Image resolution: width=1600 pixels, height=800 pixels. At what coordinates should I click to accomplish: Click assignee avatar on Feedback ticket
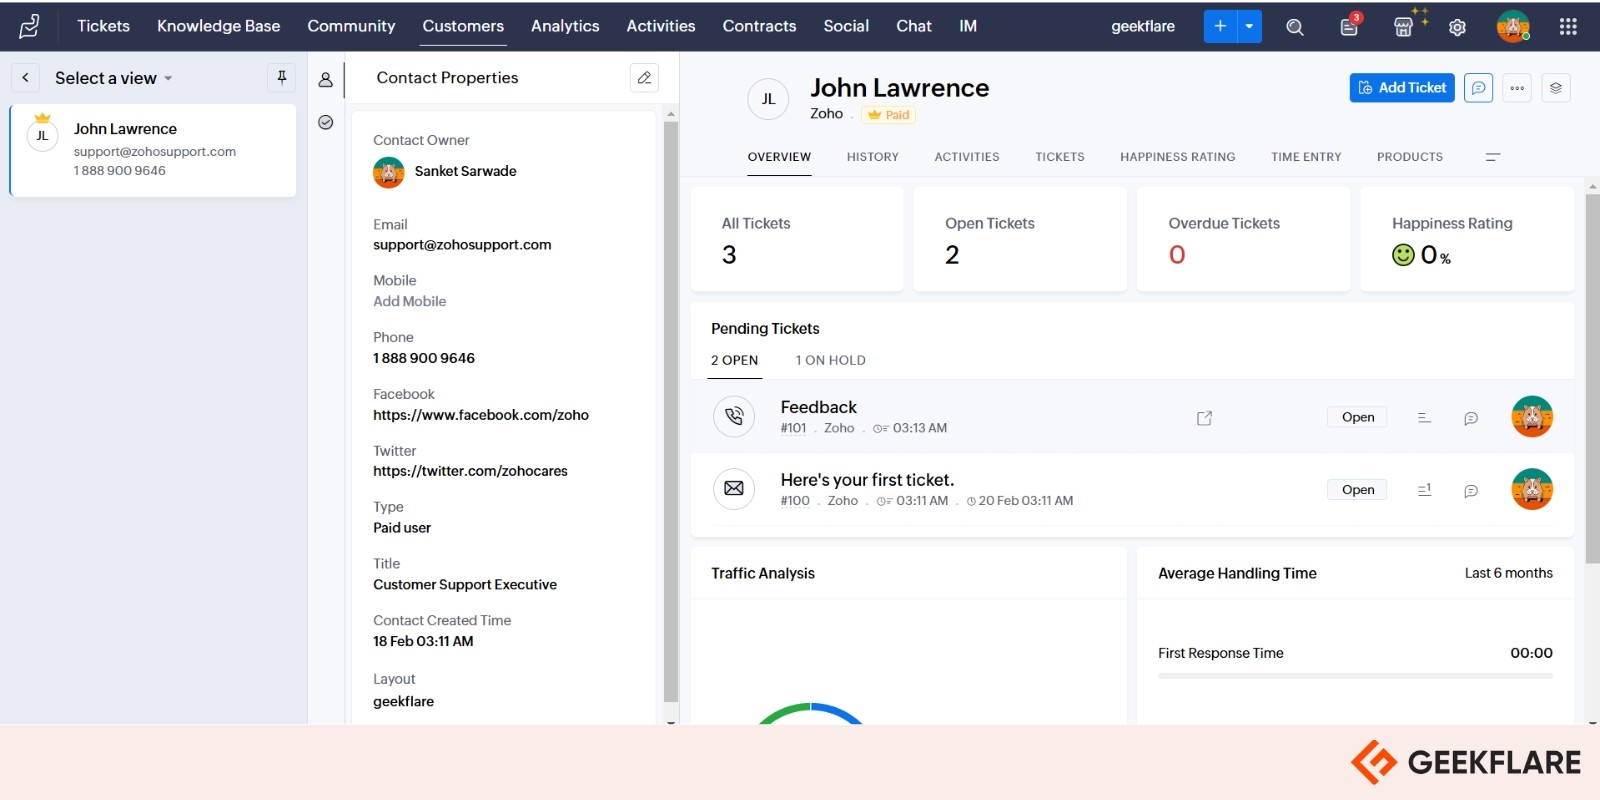(1532, 416)
